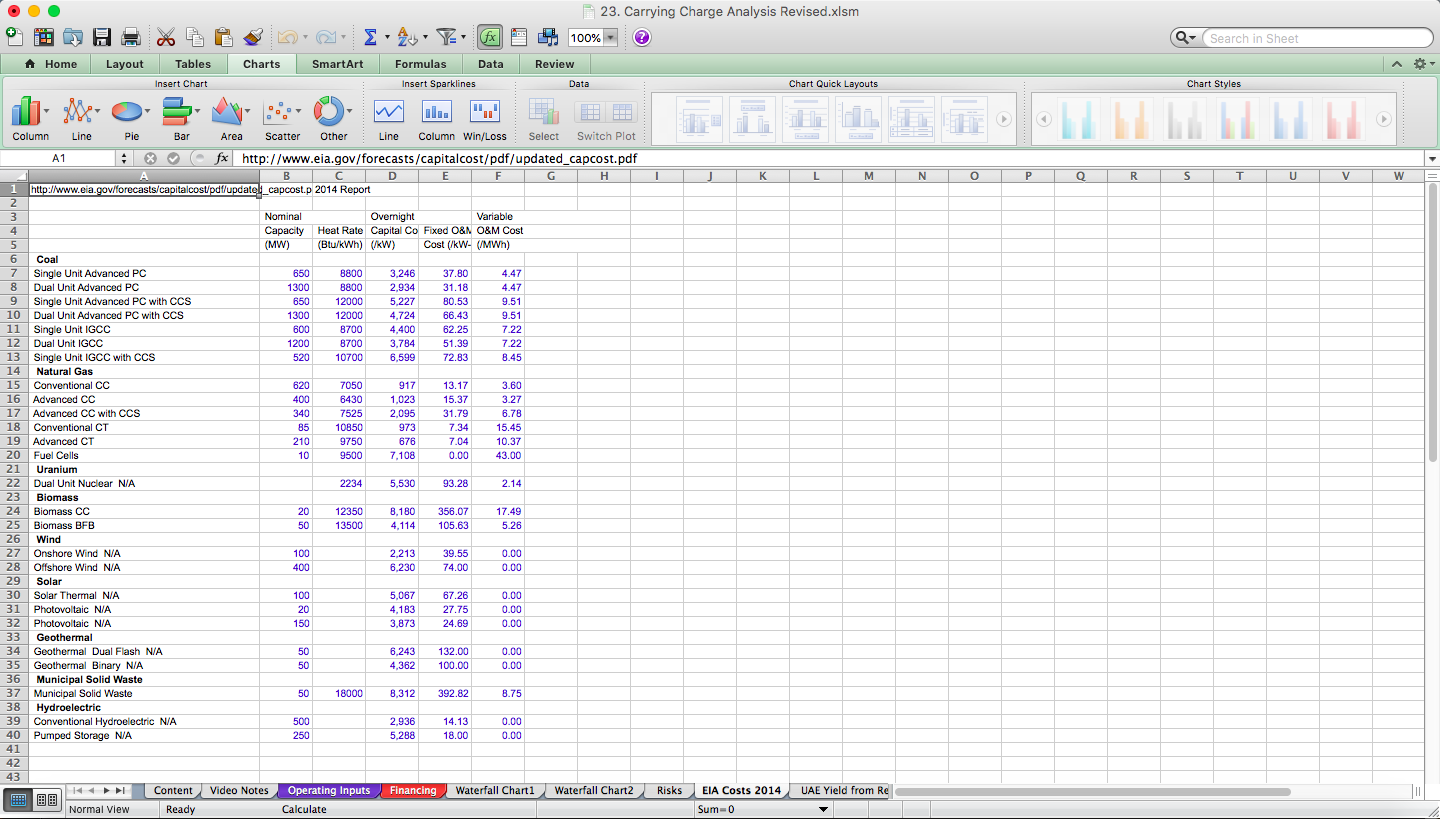This screenshot has width=1440, height=819.
Task: Expand the Name Box stepper
Action: point(124,158)
